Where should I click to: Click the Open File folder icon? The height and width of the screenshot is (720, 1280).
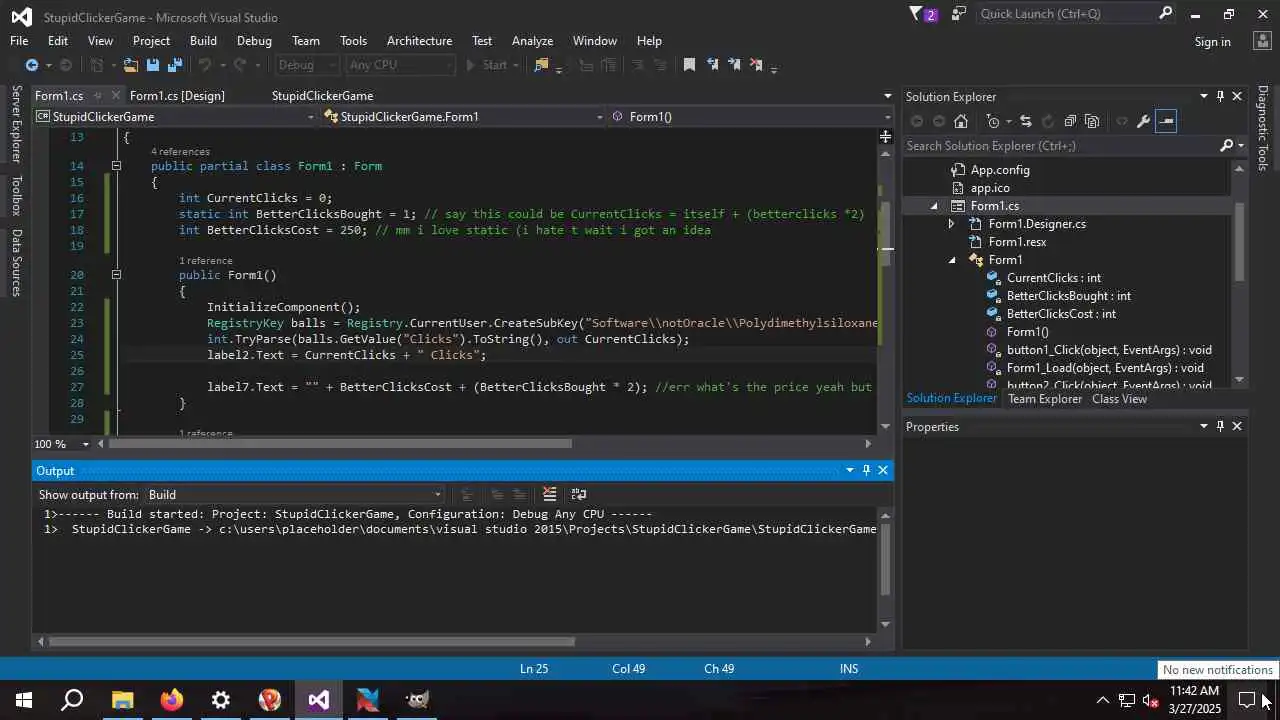(130, 65)
